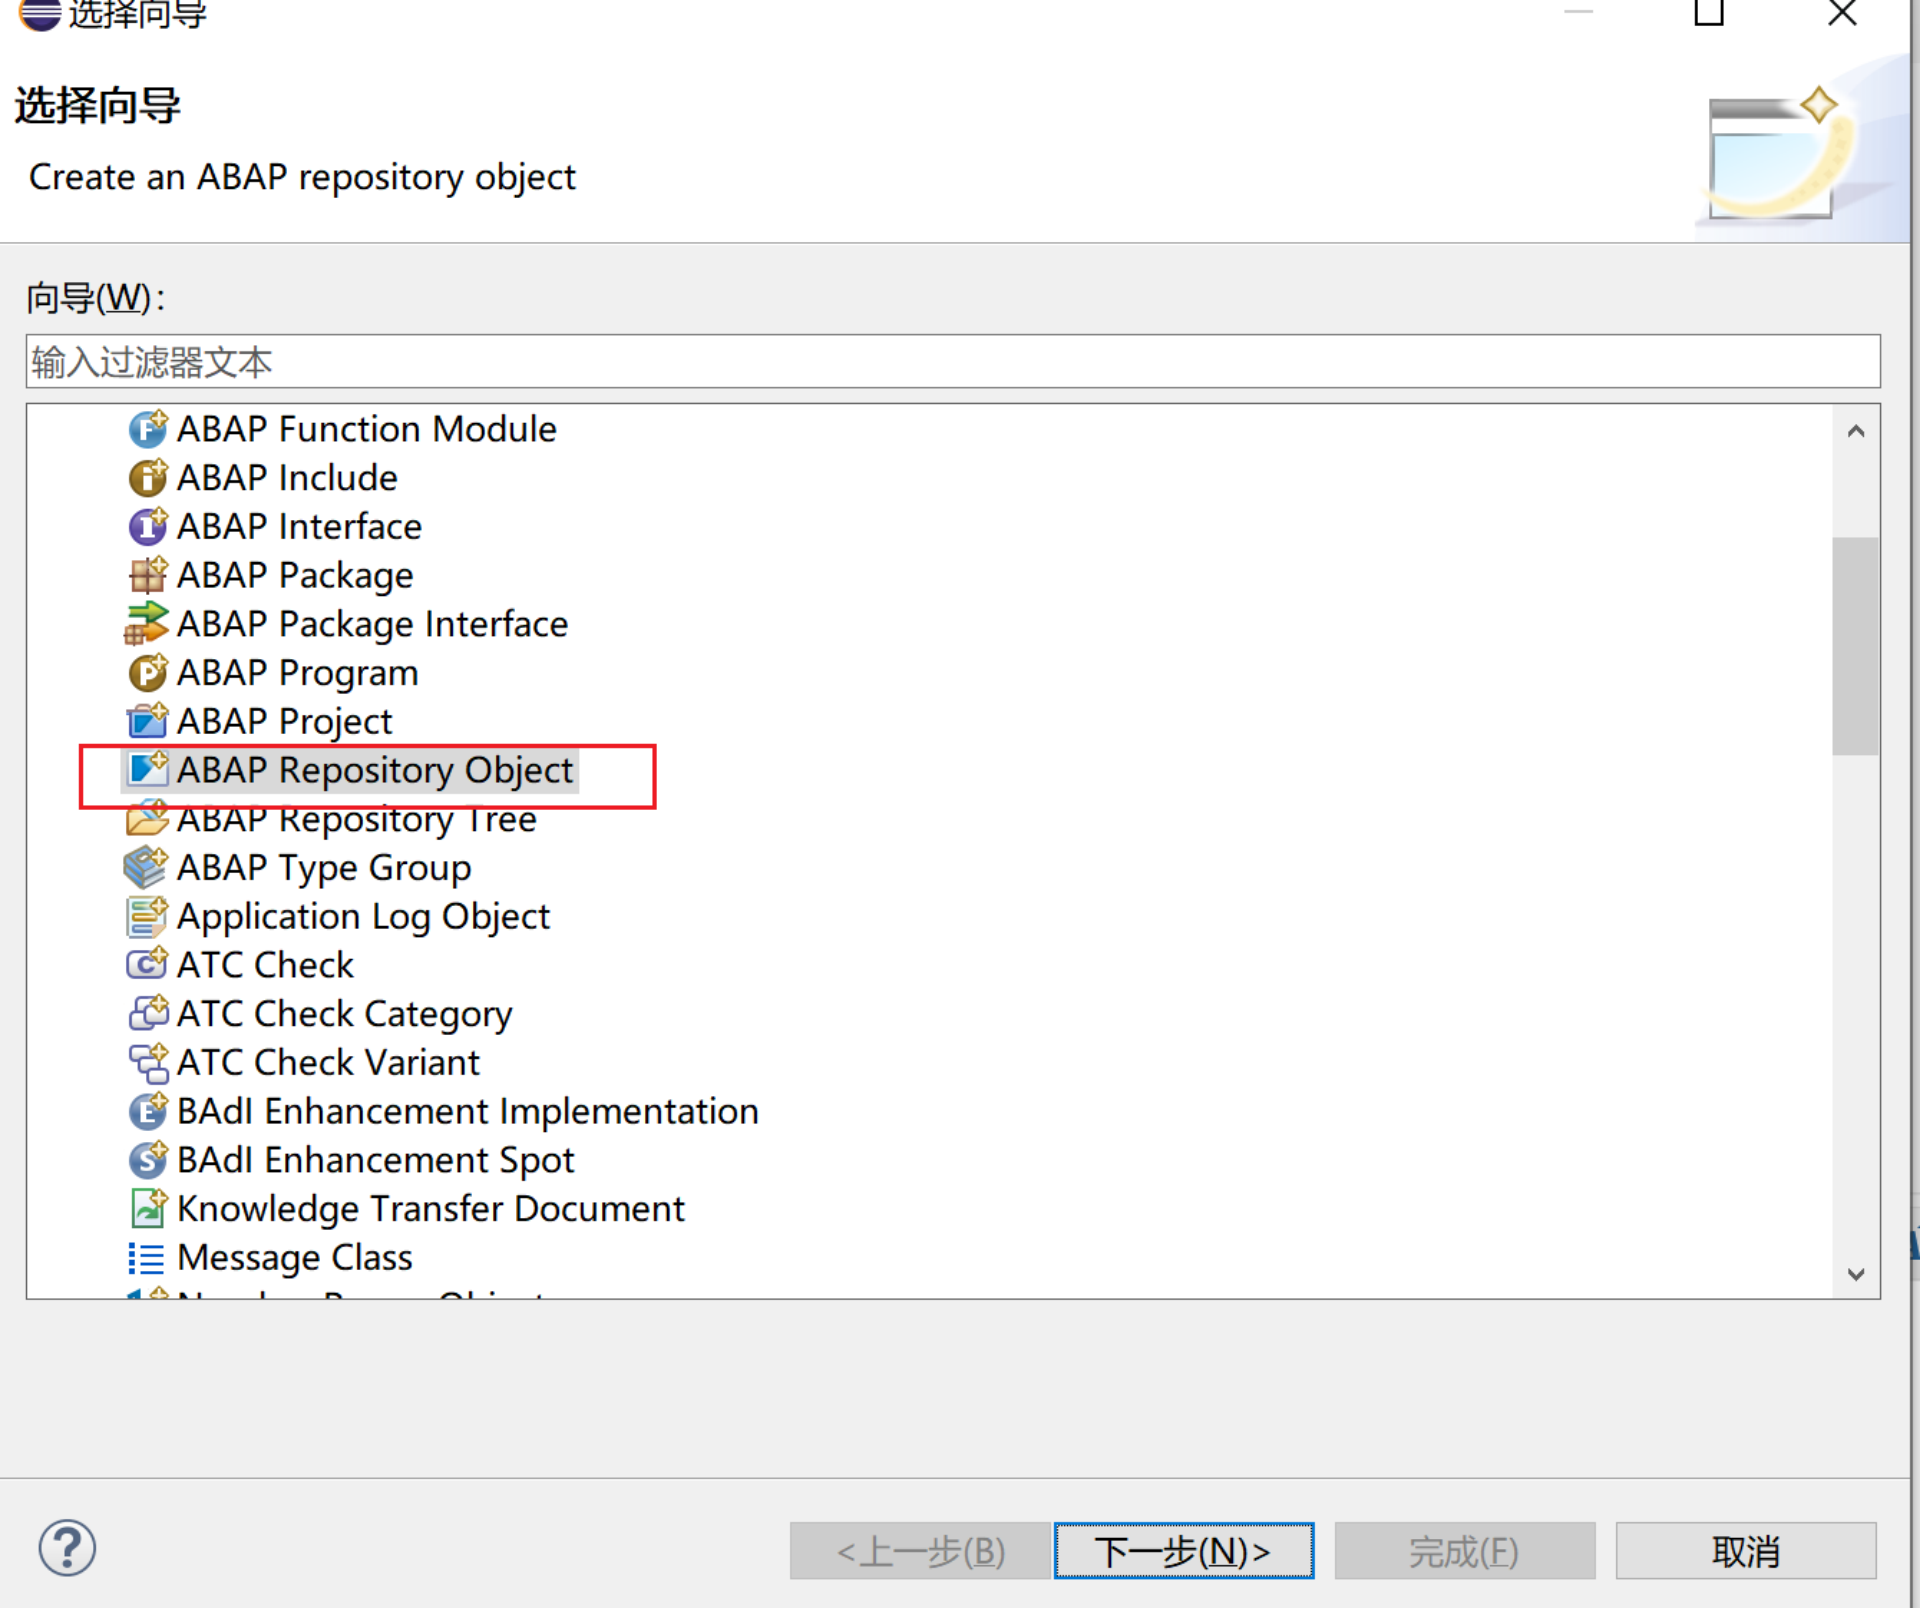This screenshot has width=1920, height=1608.
Task: Click the Message Class list icon
Action: click(x=146, y=1258)
